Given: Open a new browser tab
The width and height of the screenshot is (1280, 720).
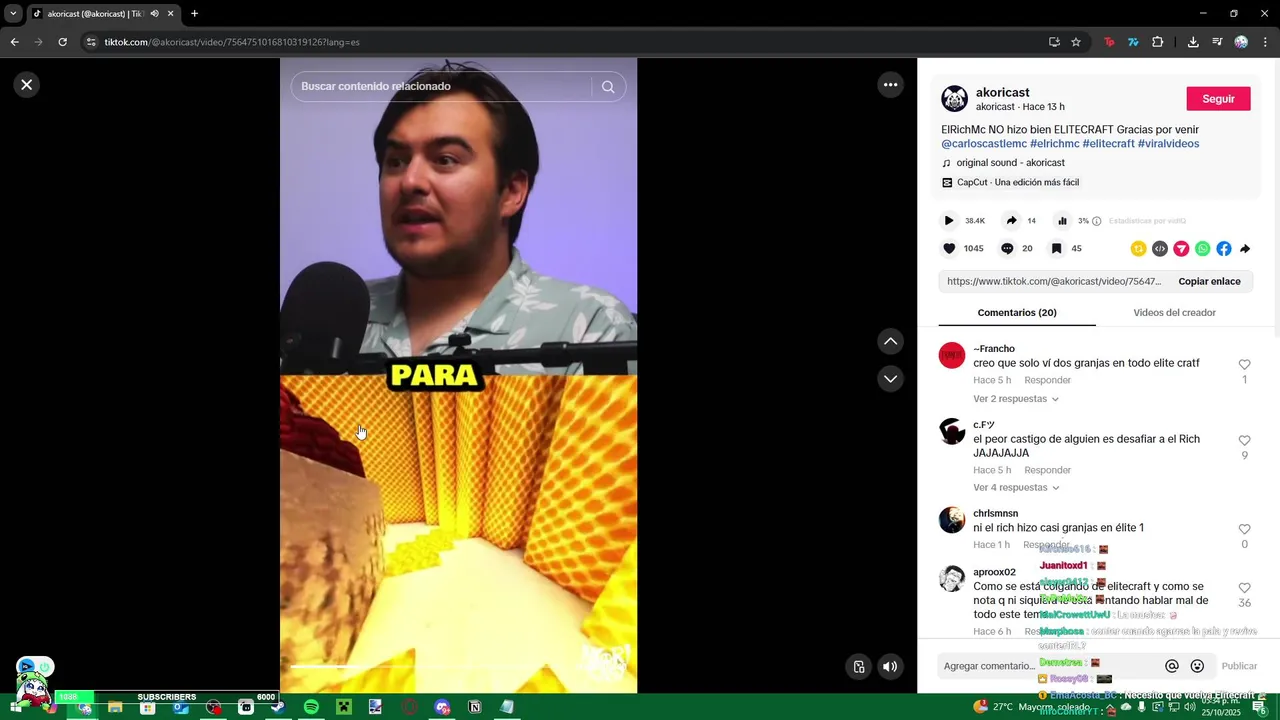Looking at the screenshot, I should coord(194,14).
